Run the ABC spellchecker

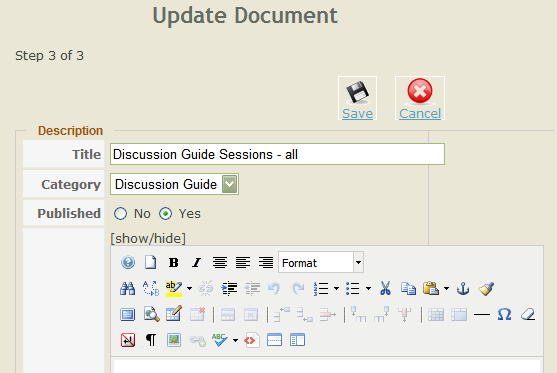(220, 340)
